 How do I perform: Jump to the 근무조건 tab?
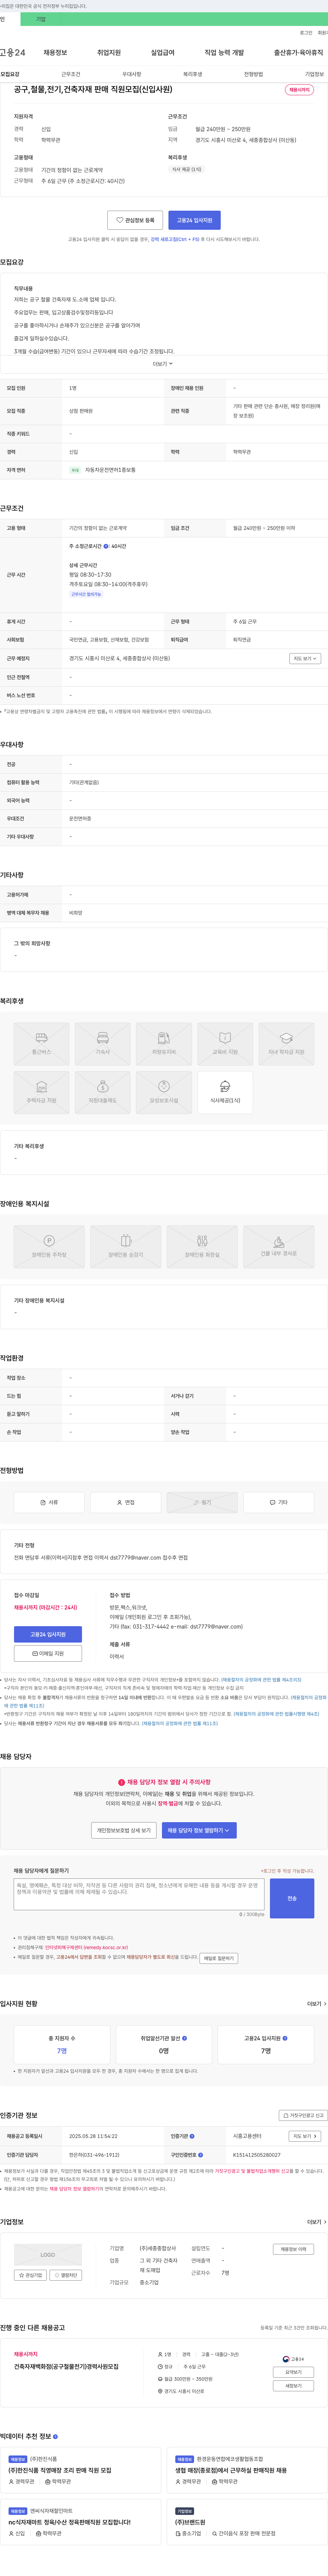tap(71, 74)
